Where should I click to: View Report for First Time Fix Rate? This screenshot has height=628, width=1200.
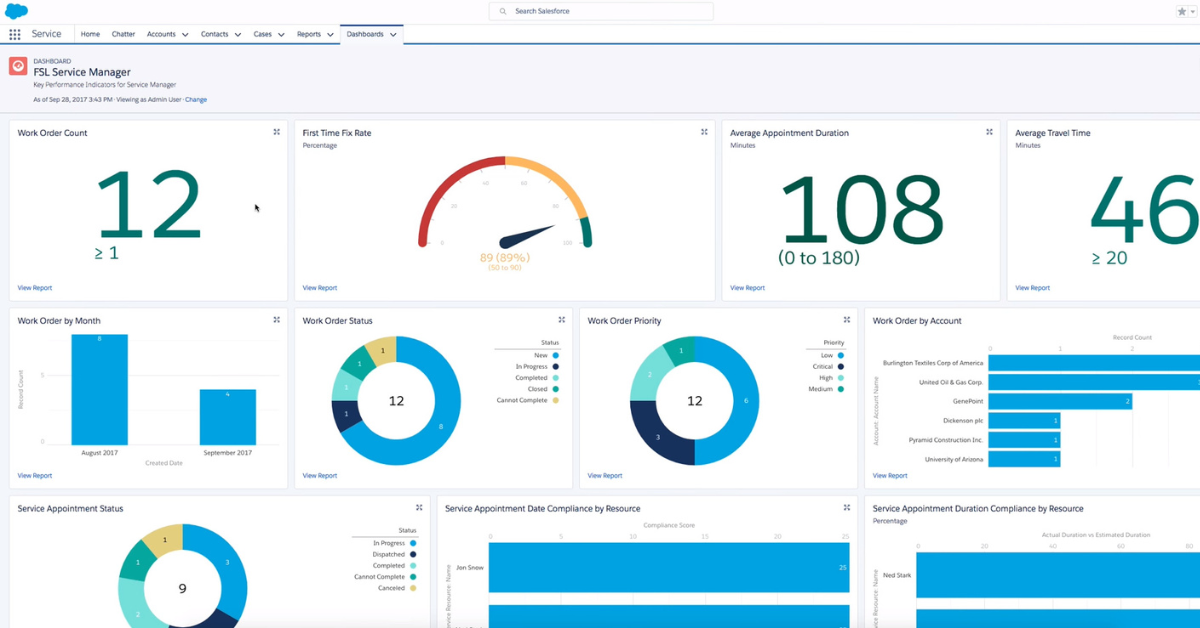(319, 288)
